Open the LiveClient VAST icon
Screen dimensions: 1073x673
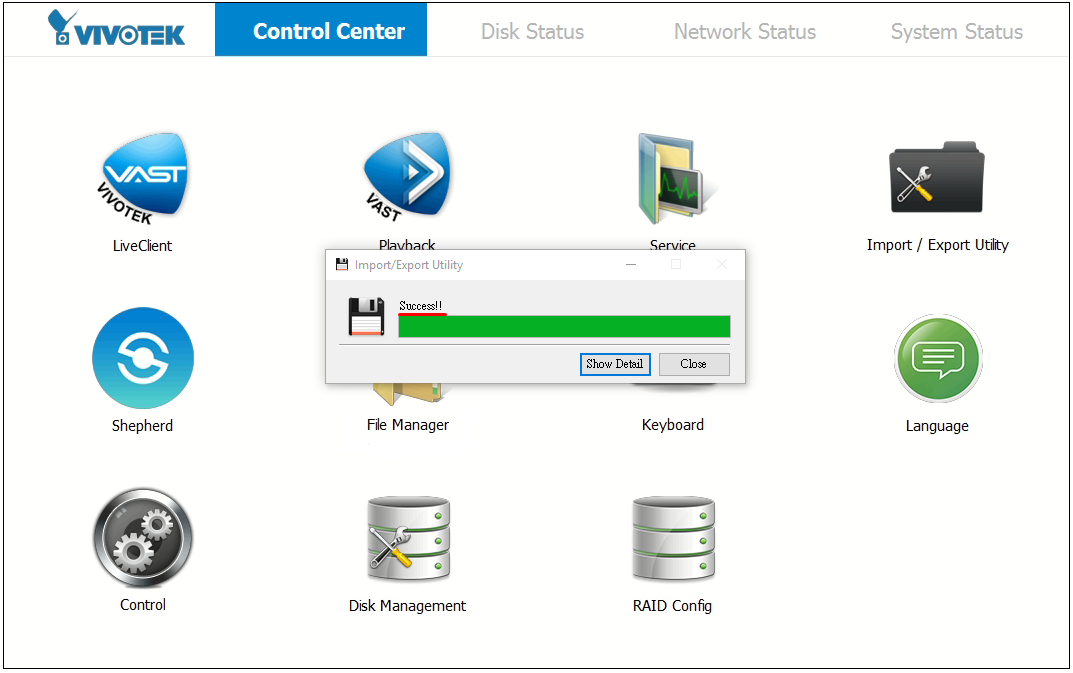click(142, 179)
